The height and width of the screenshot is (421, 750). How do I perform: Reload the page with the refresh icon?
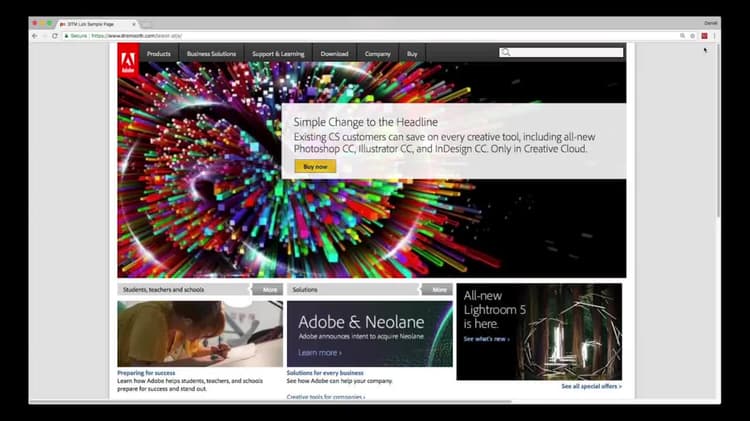(x=55, y=36)
